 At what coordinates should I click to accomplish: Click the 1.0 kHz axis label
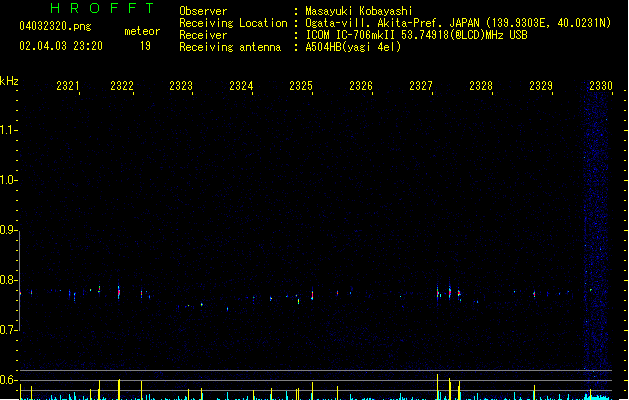coord(8,180)
